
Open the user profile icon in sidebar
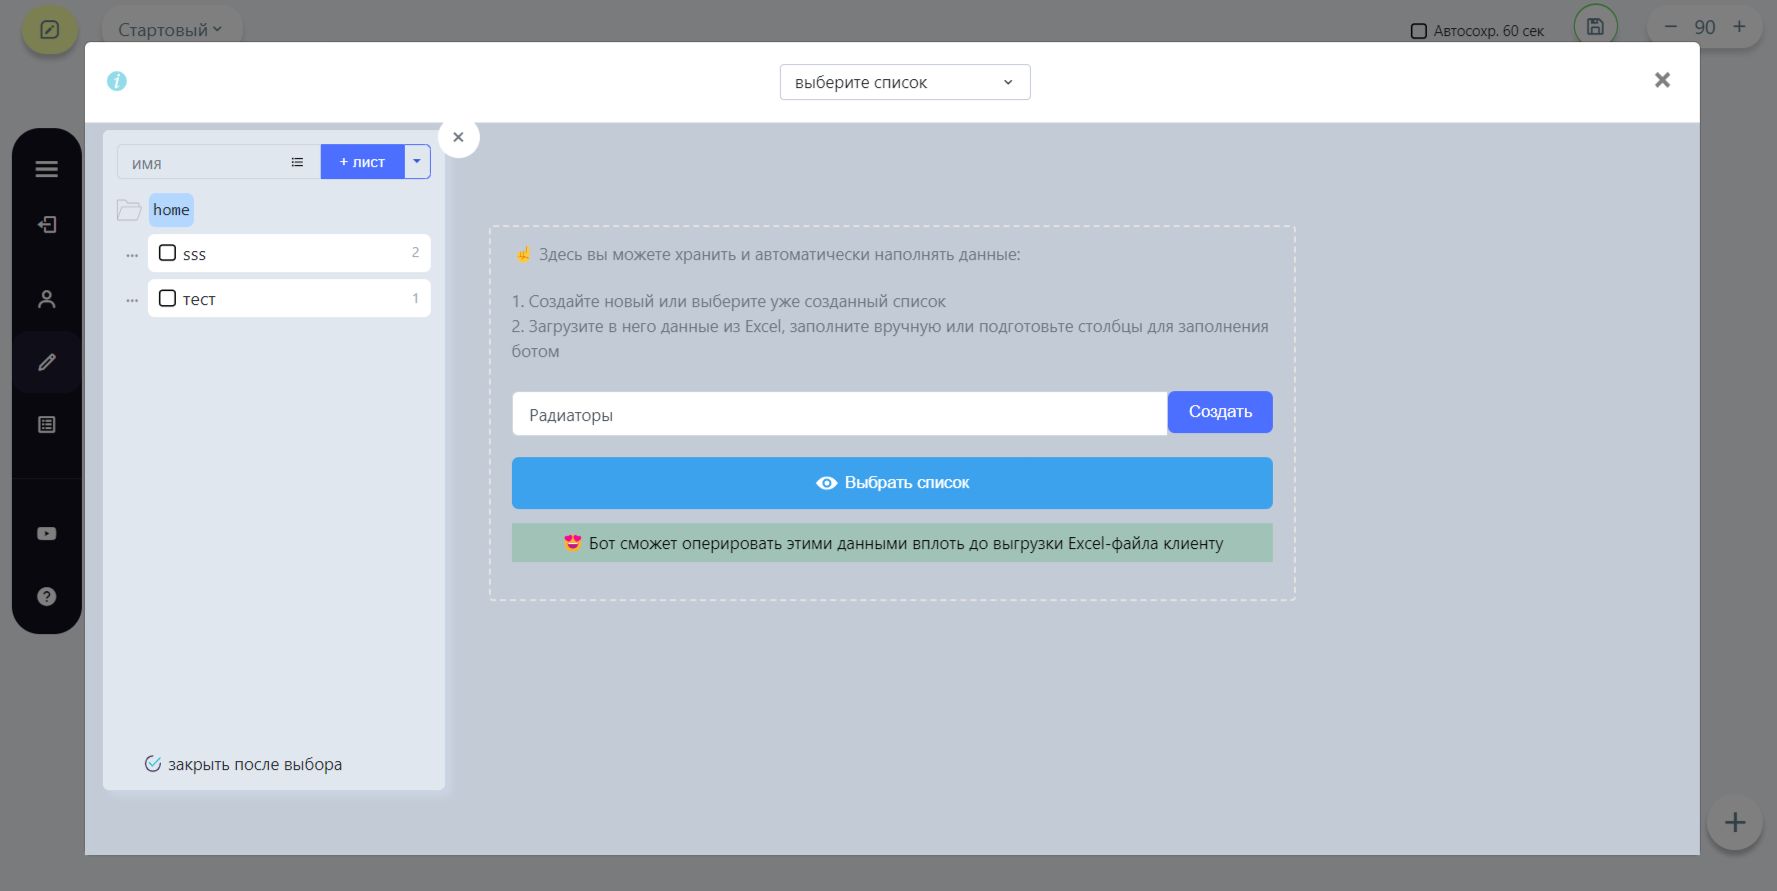pos(47,299)
